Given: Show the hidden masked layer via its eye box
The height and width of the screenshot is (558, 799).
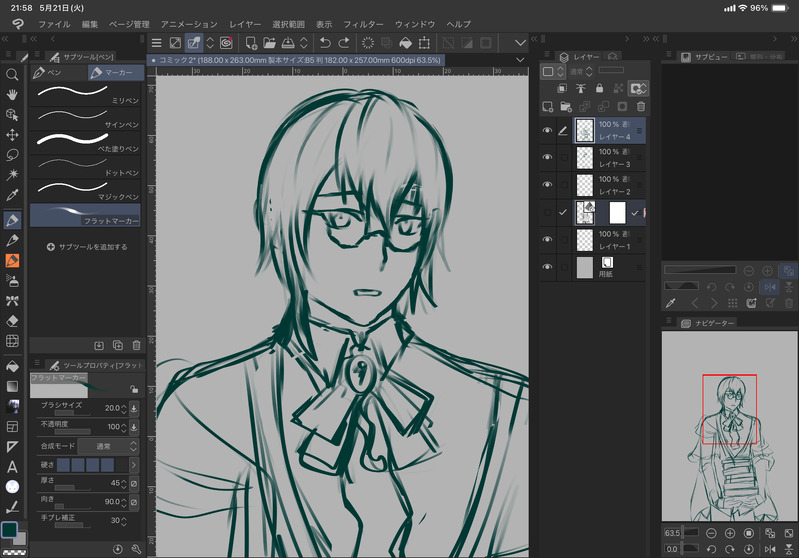Looking at the screenshot, I should 547,212.
